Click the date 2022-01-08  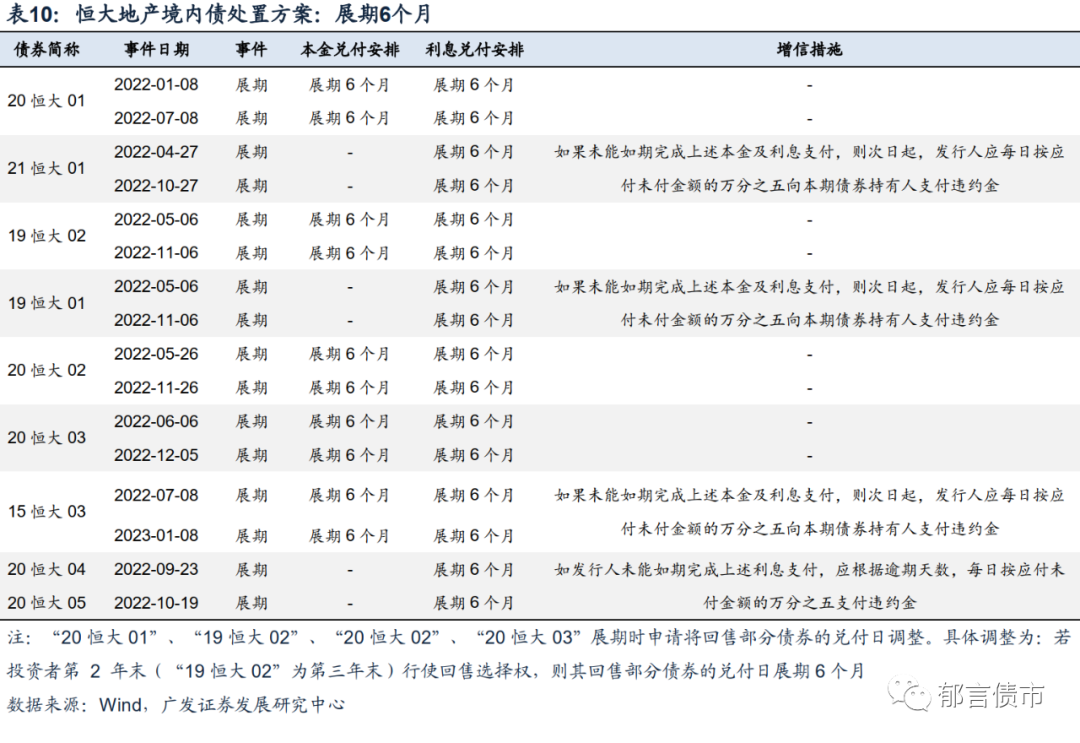tap(156, 85)
